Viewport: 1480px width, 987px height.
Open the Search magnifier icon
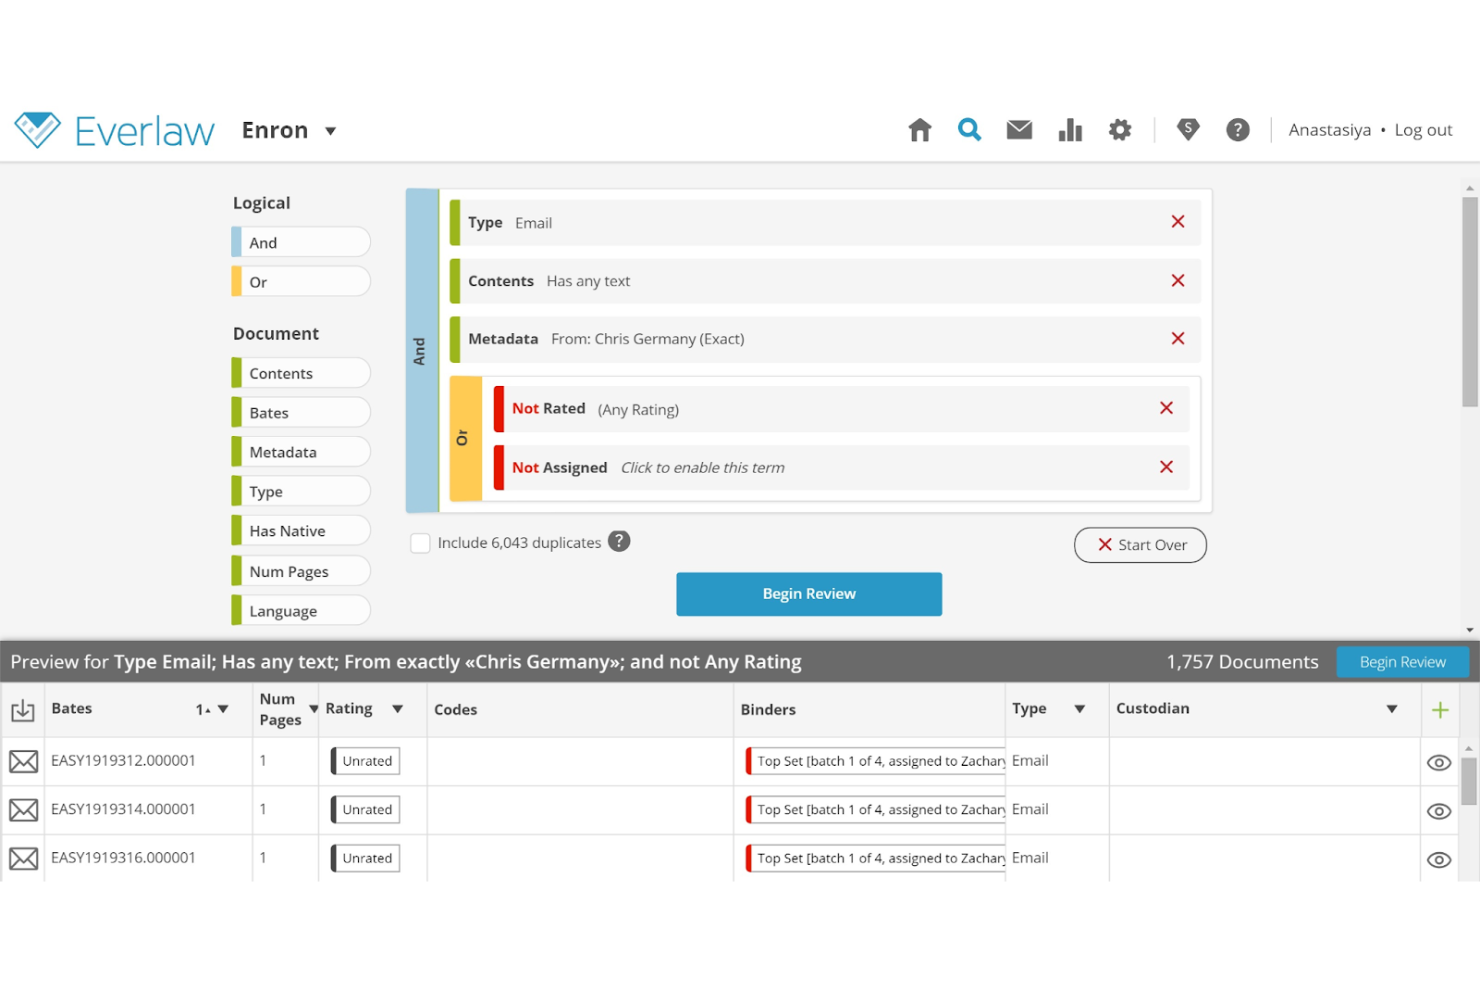click(969, 130)
